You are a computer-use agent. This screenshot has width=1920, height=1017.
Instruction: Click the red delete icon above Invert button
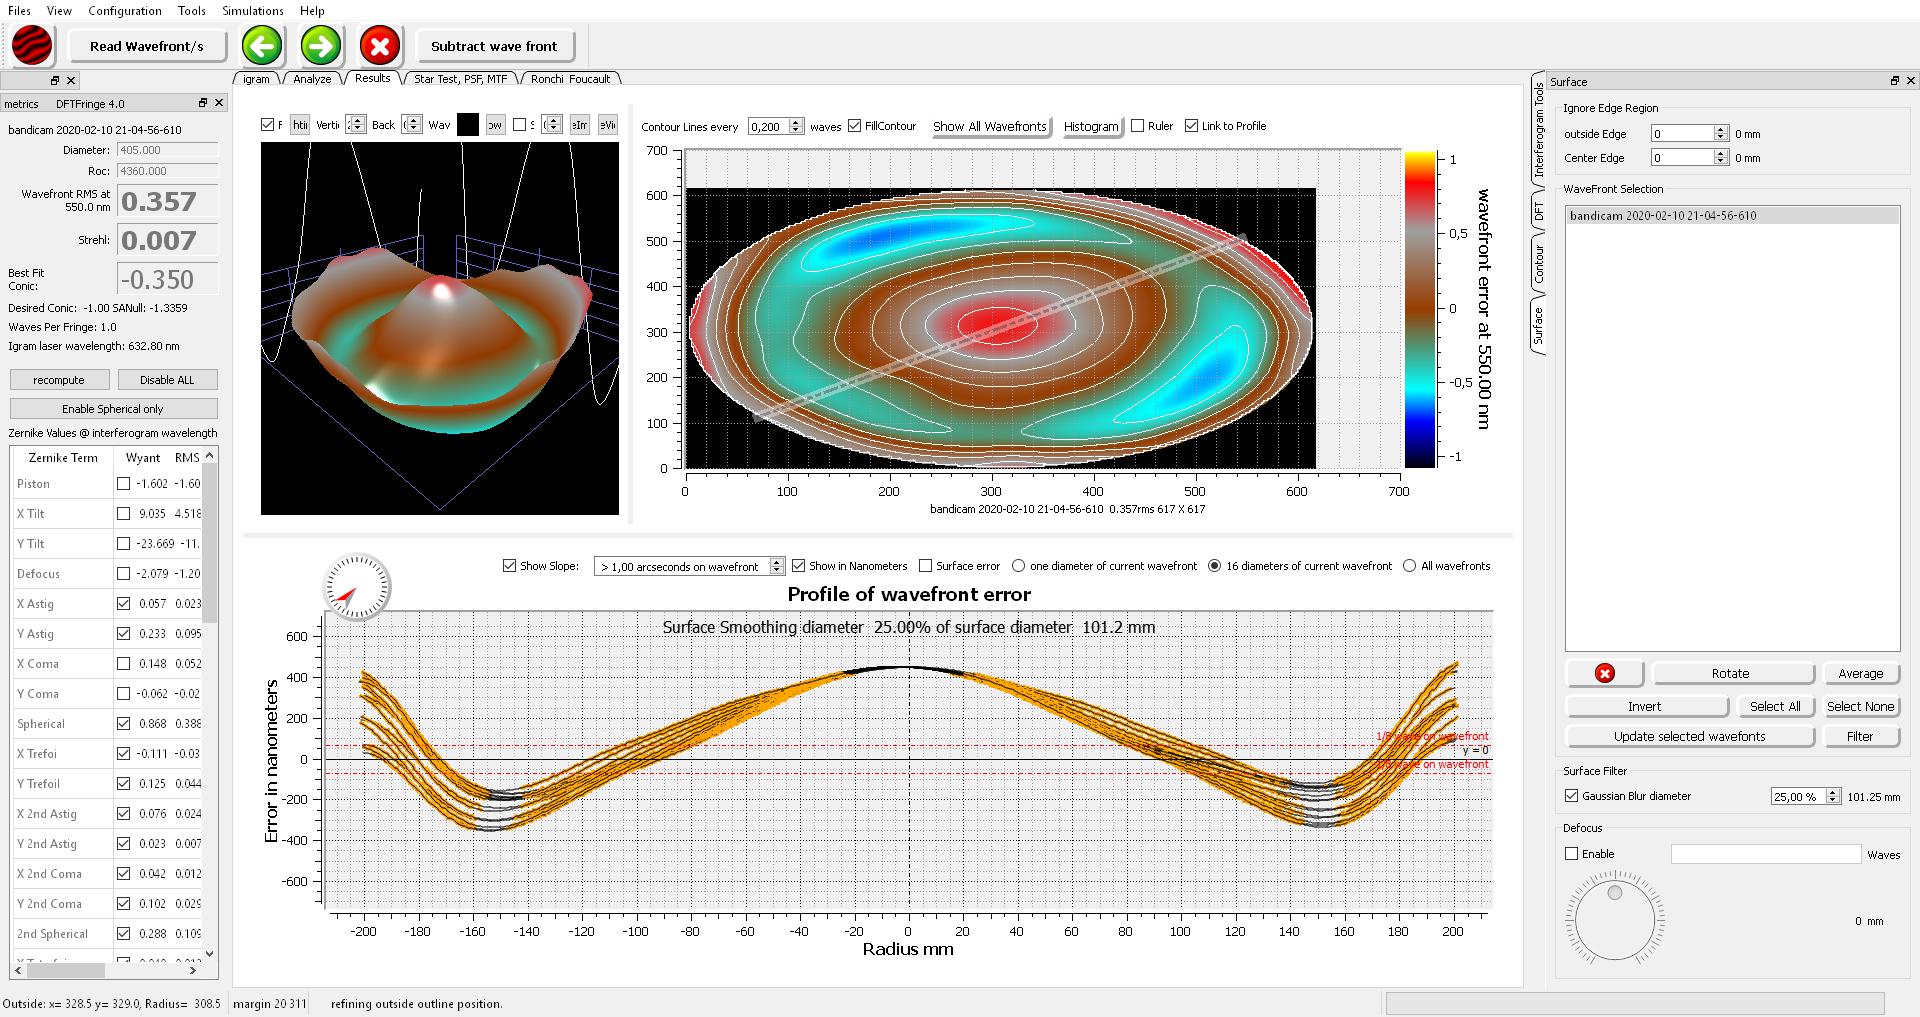tap(1604, 674)
